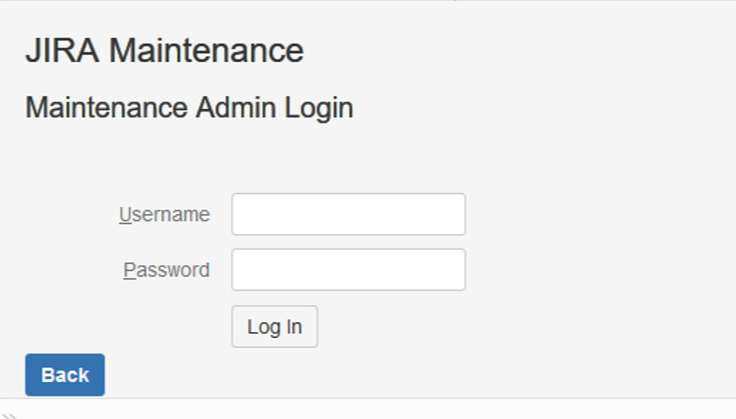Click the word Maintenance in main title
The width and height of the screenshot is (736, 419).
(206, 51)
